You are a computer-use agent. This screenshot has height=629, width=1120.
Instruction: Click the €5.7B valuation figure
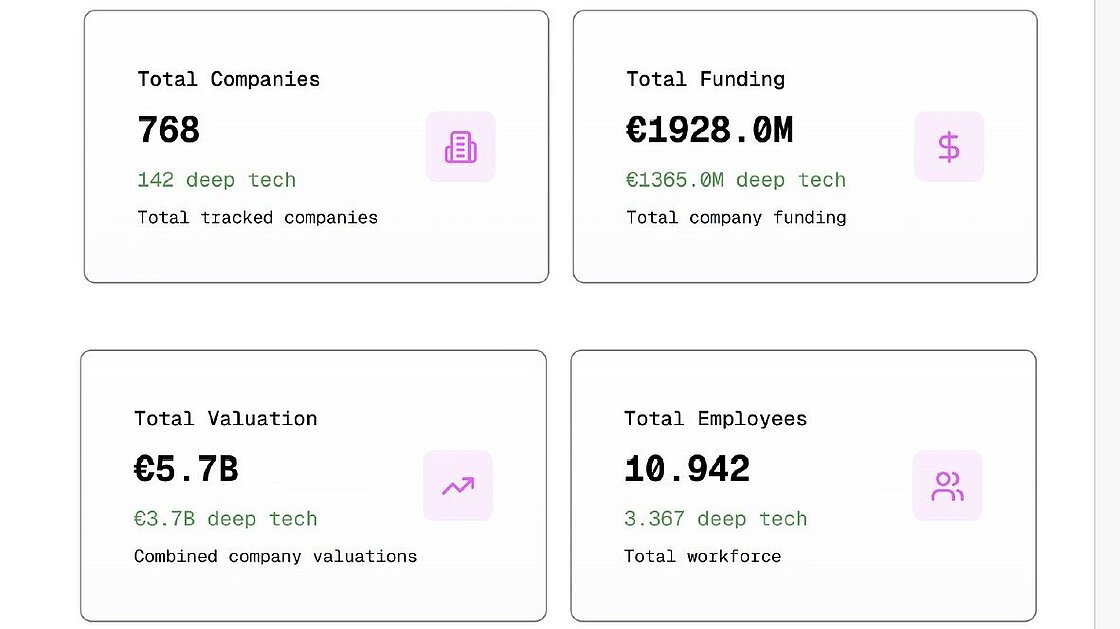pos(186,469)
